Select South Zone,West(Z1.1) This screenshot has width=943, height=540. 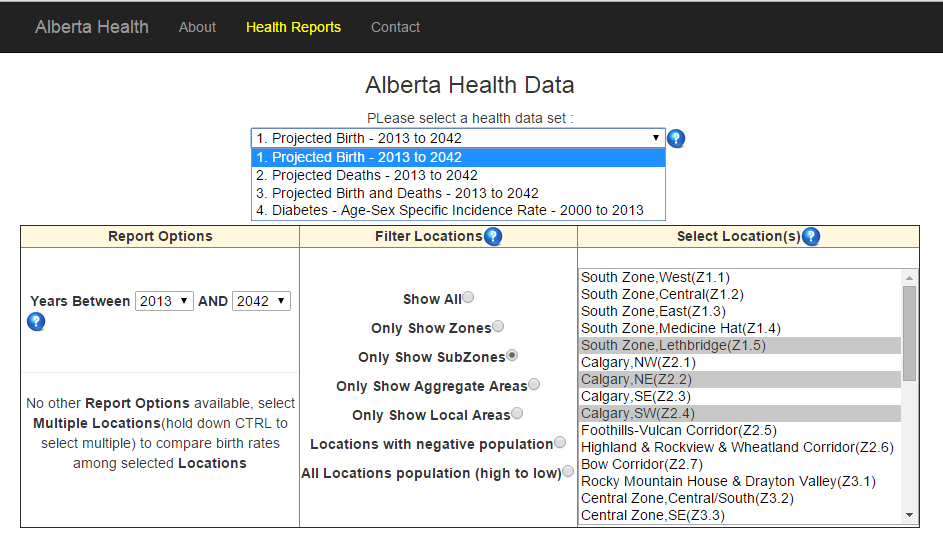(x=740, y=277)
